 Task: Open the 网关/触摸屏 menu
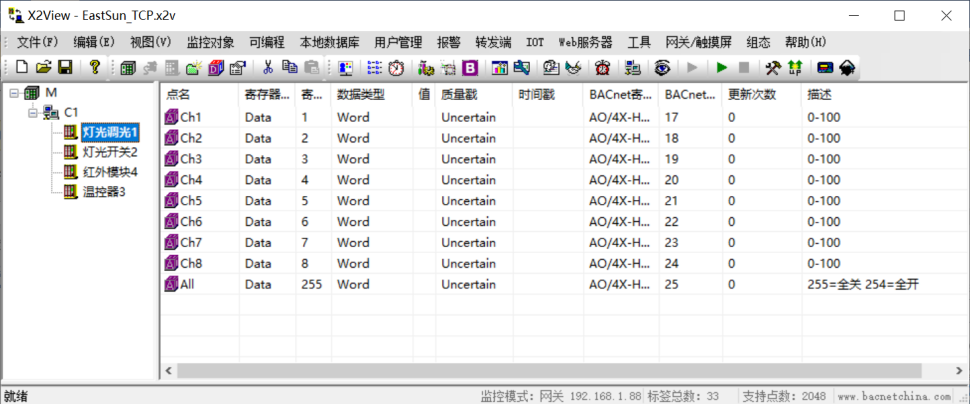coord(698,43)
